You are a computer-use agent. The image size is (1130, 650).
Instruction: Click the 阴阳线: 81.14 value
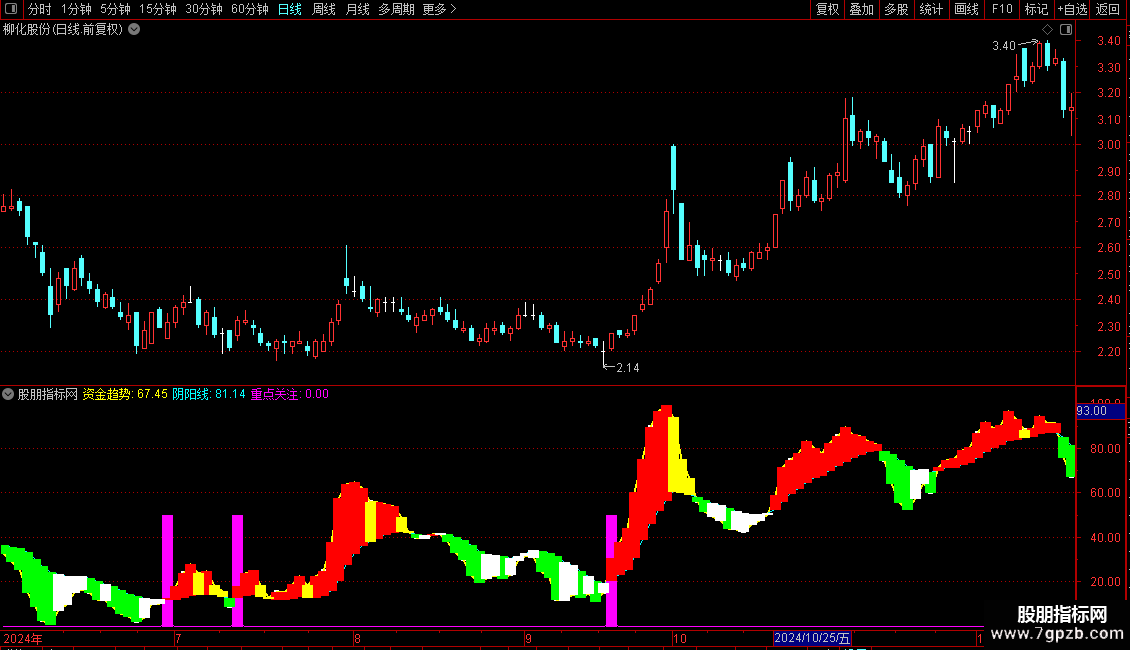[208, 394]
